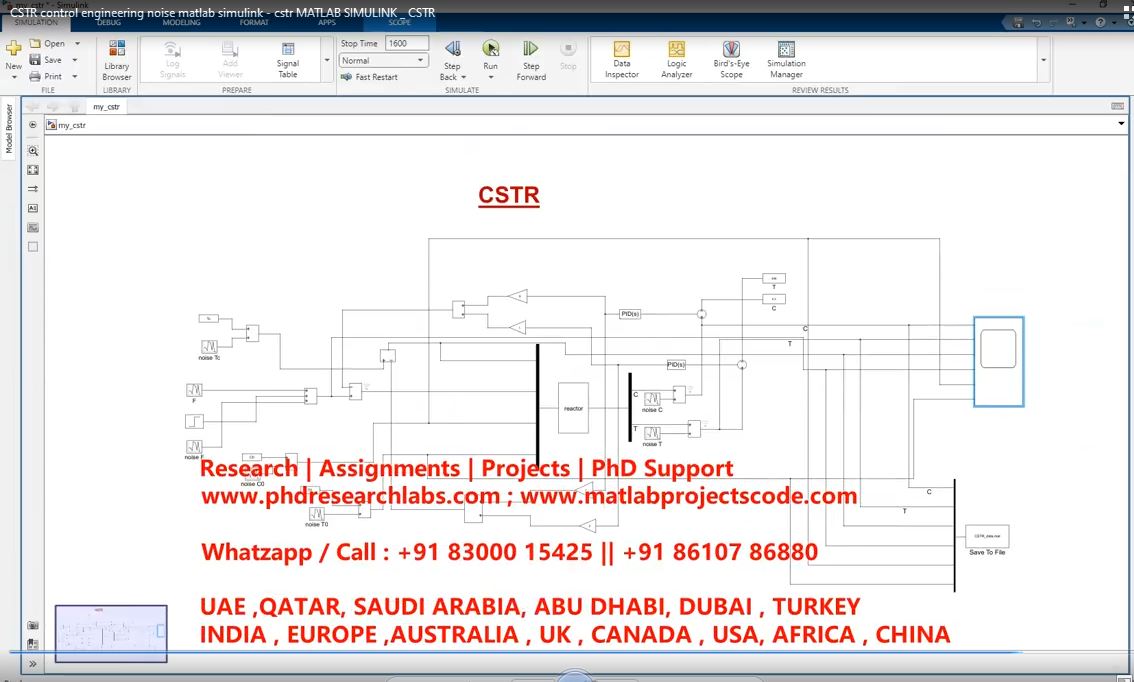1134x682 pixels.
Task: Open the Data Inspector
Action: [x=621, y=59]
